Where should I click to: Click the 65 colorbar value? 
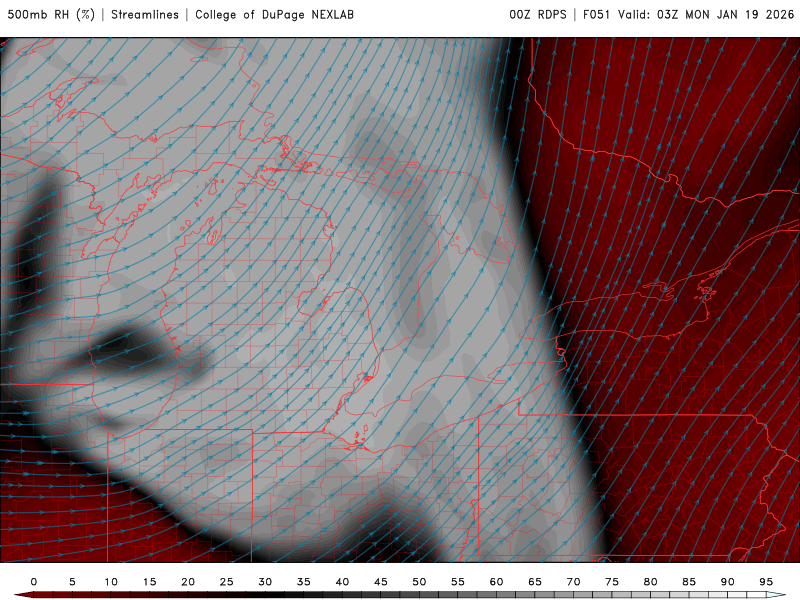[535, 582]
